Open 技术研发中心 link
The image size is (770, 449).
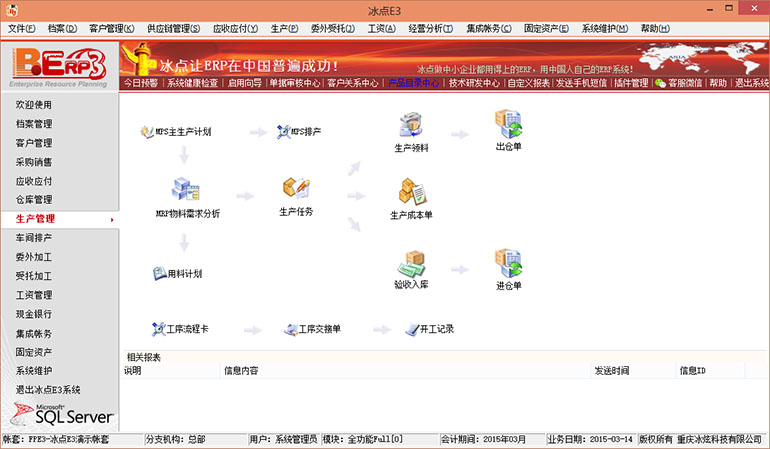tap(474, 83)
